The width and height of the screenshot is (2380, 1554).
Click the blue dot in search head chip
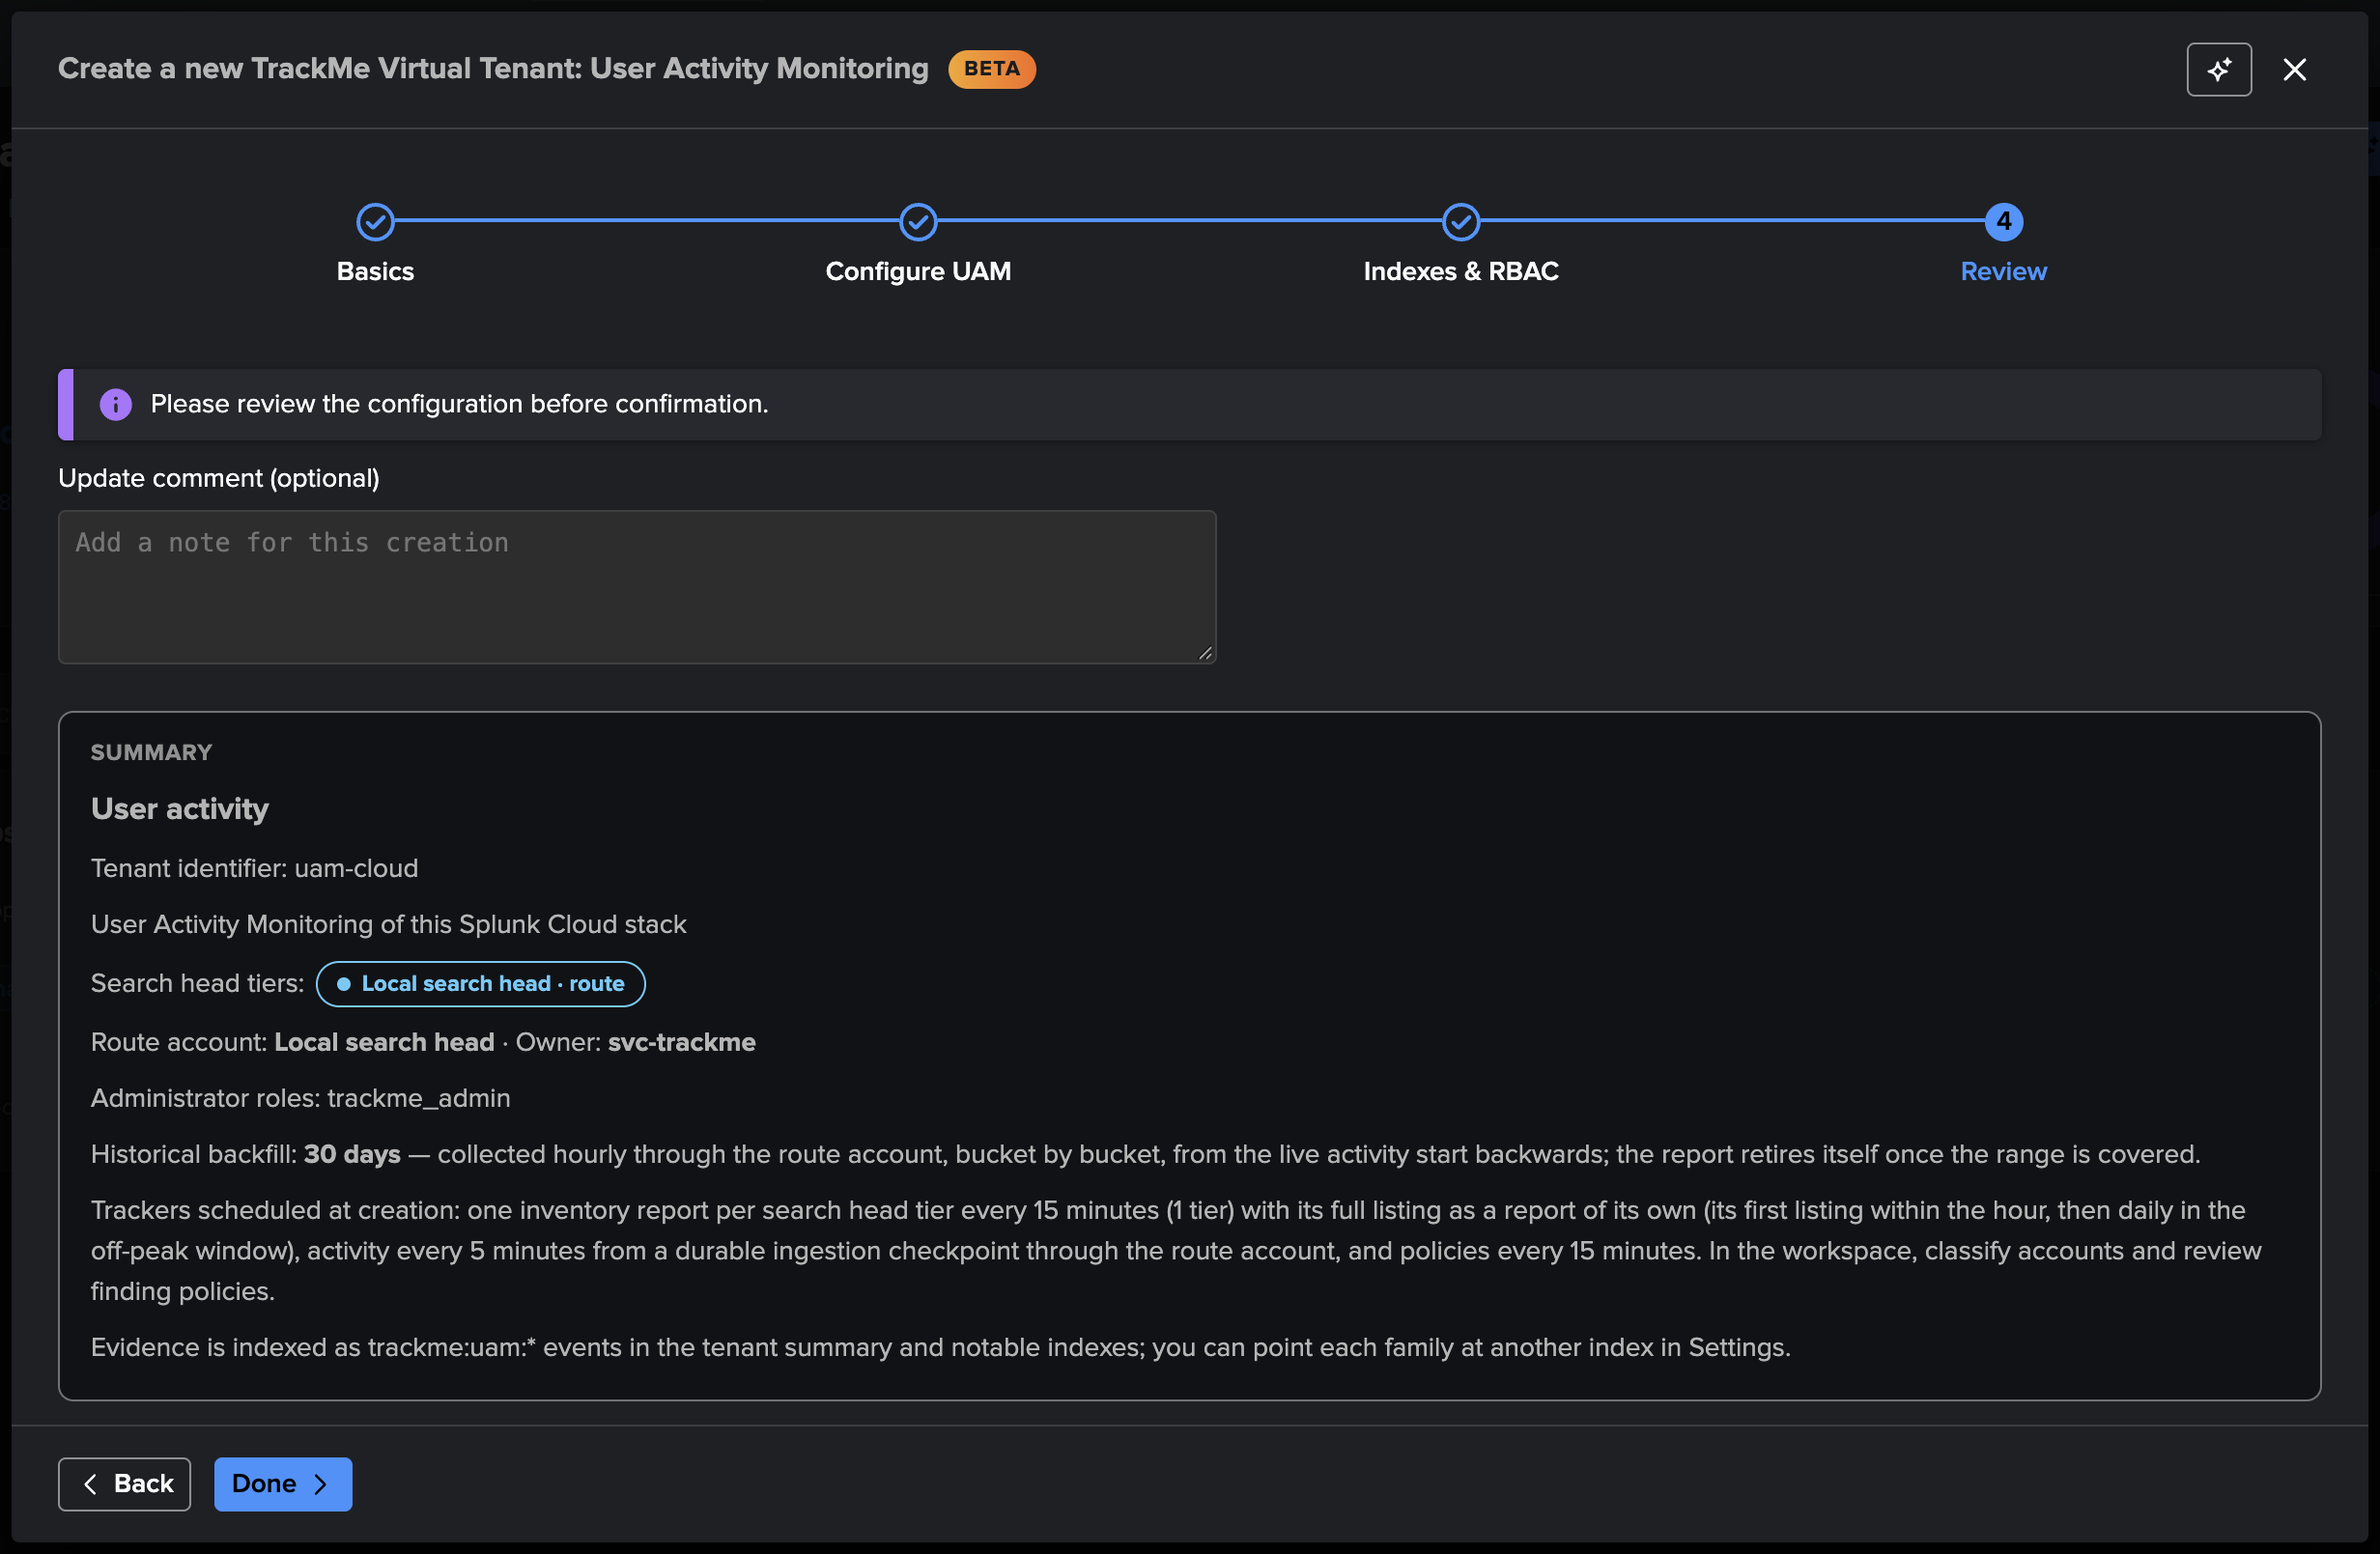pos(343,984)
